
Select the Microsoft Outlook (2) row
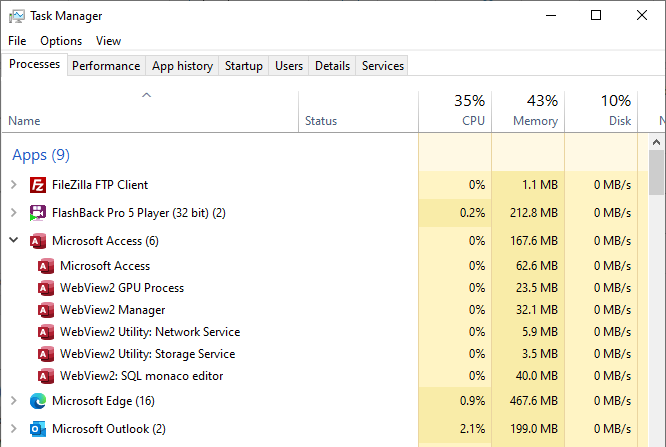coord(325,429)
